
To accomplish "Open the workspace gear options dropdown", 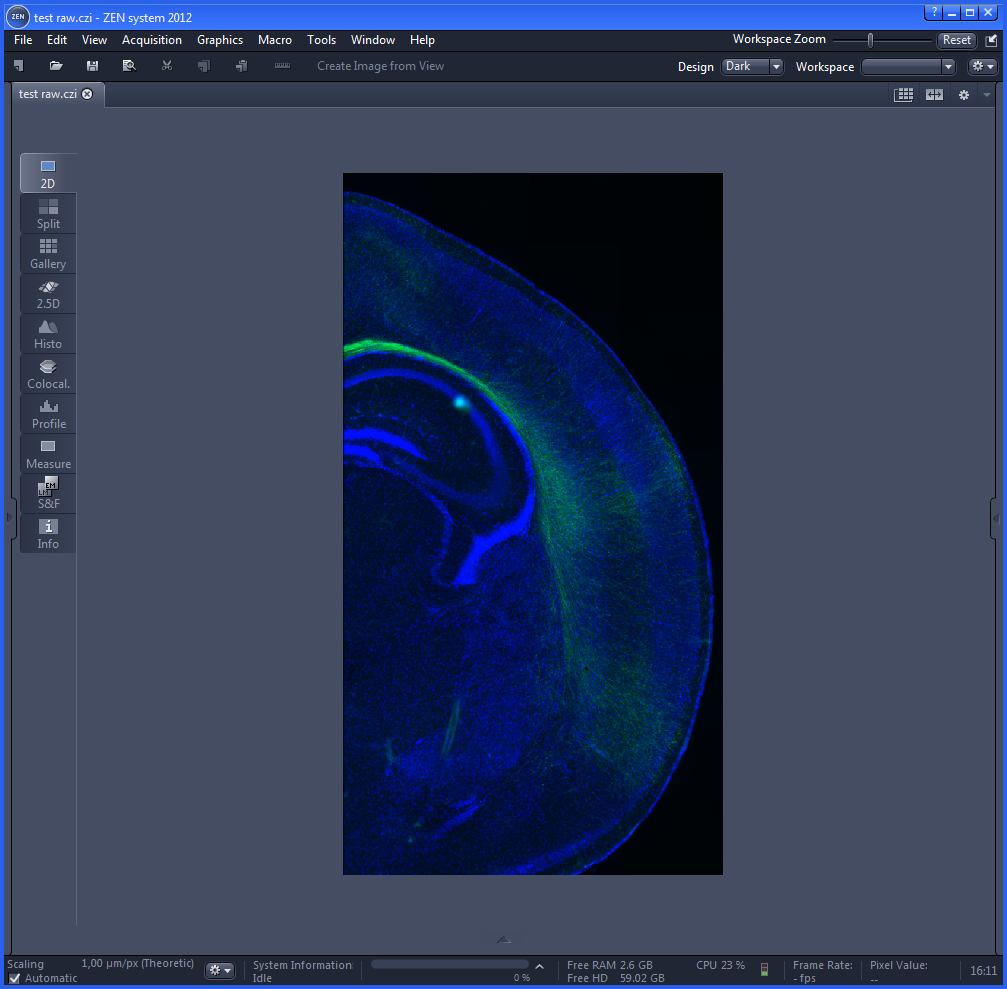I will (x=983, y=66).
